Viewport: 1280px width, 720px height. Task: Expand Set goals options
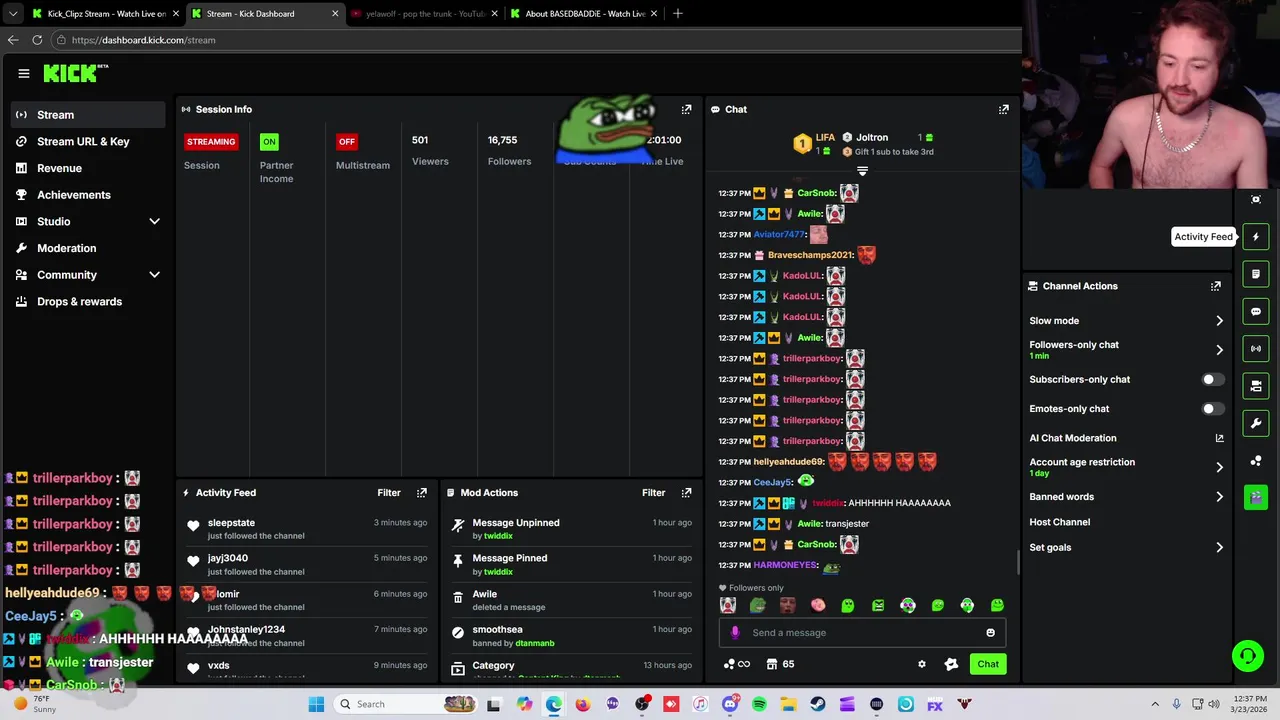1219,548
